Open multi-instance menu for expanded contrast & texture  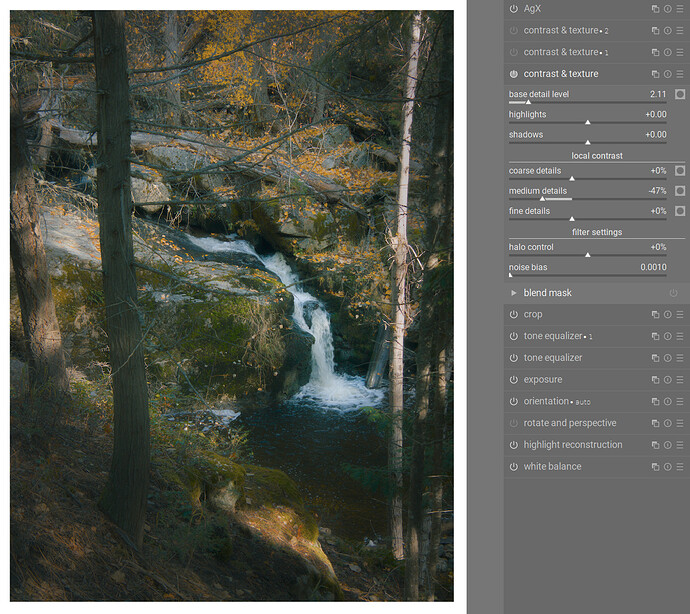[655, 74]
